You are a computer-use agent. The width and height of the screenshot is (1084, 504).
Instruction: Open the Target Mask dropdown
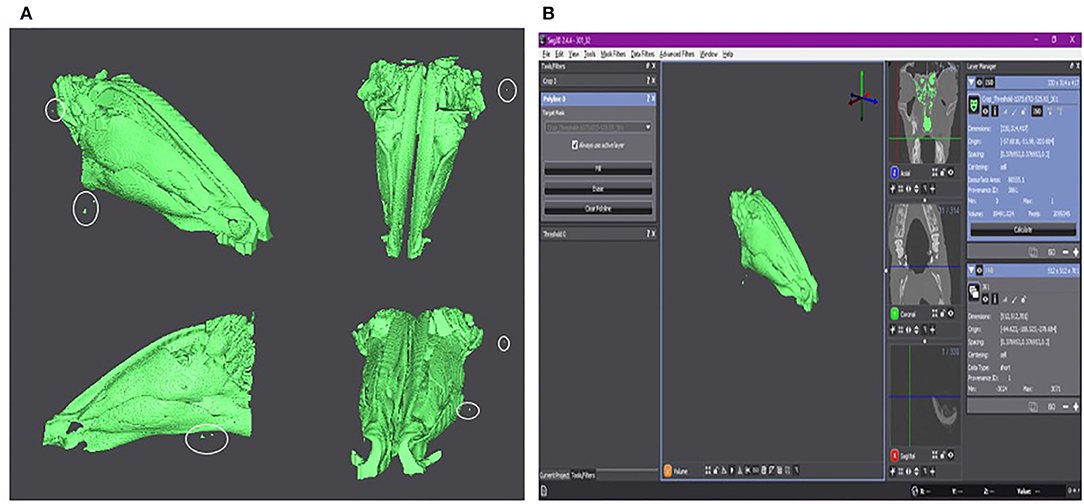[598, 127]
